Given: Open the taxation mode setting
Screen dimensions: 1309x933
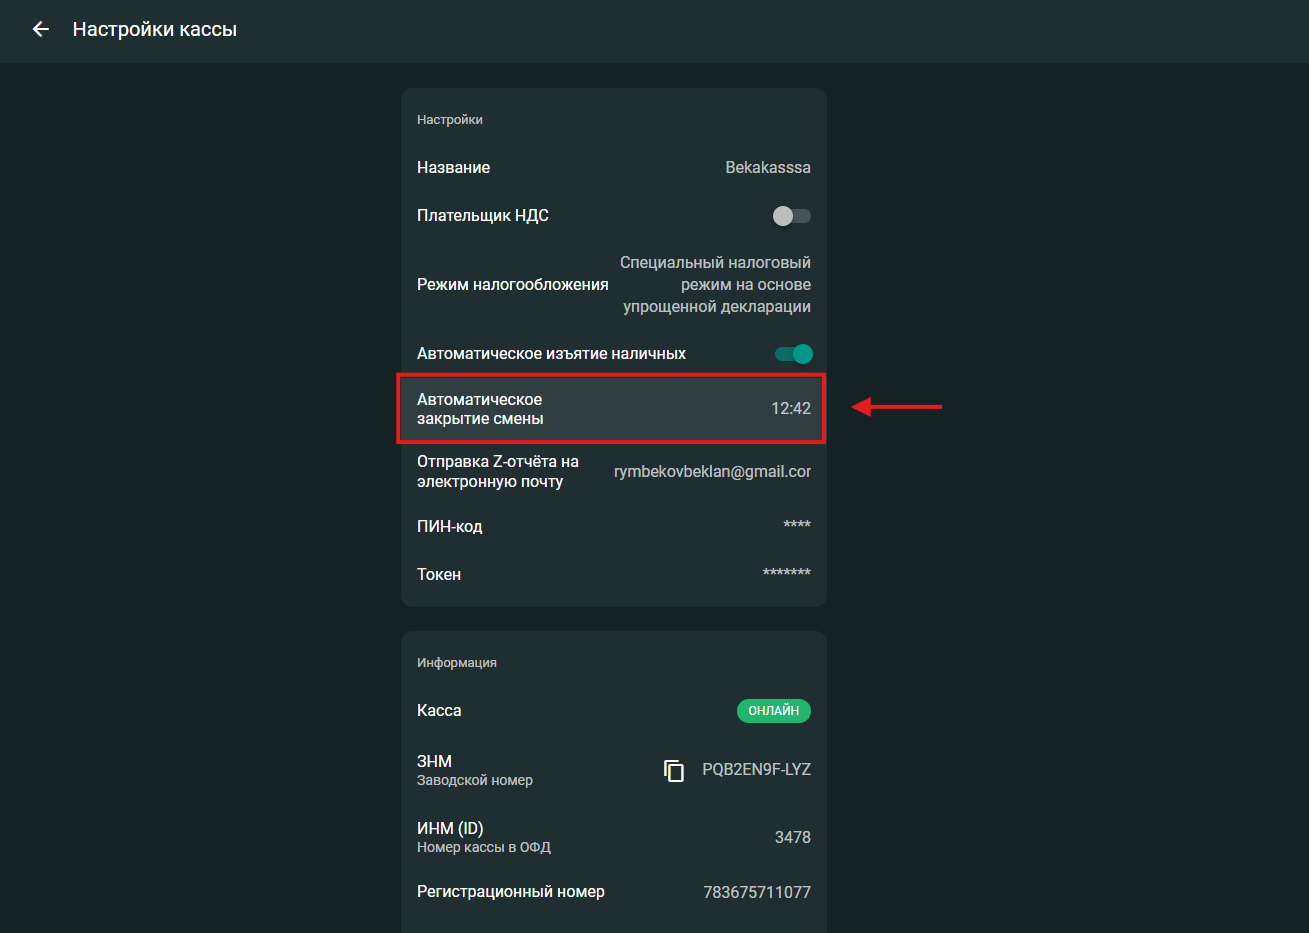Looking at the screenshot, I should pos(613,285).
